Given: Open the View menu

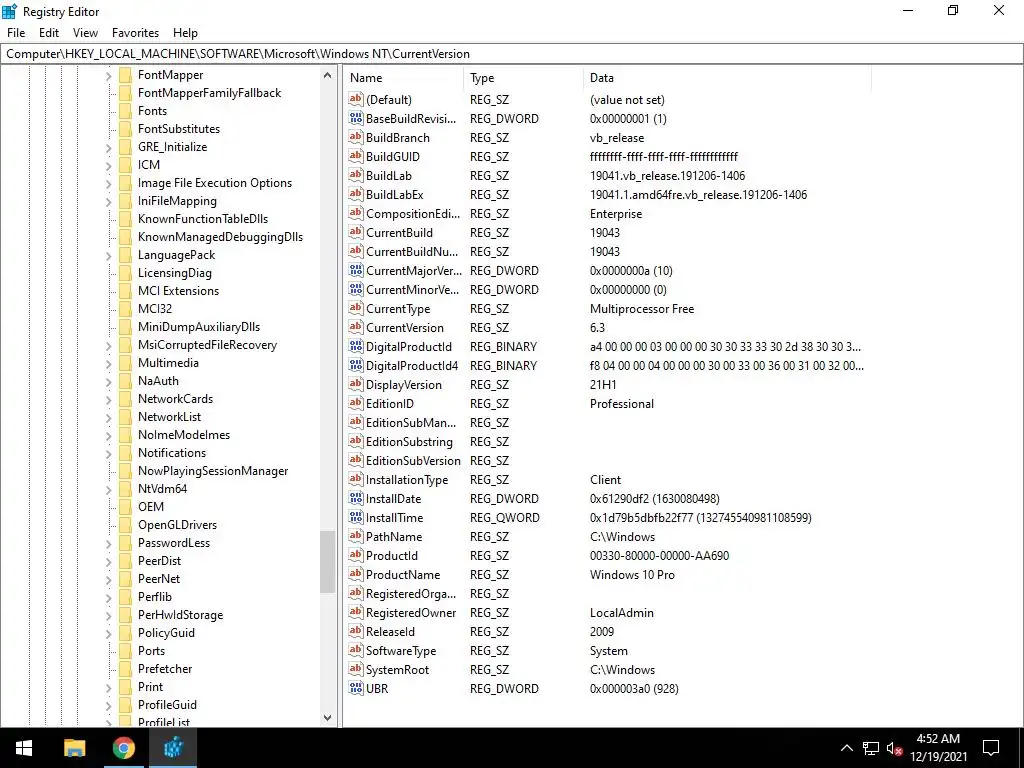Looking at the screenshot, I should 86,33.
